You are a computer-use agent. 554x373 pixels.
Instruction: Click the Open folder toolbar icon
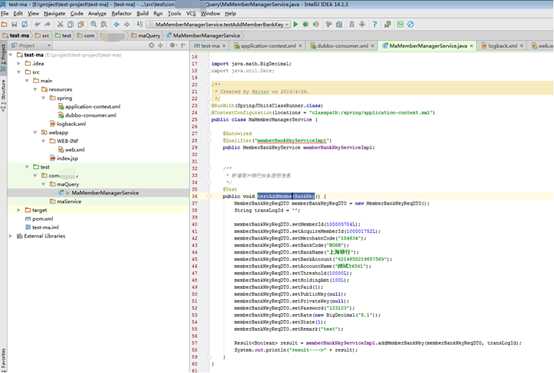pyautogui.click(x=4, y=24)
